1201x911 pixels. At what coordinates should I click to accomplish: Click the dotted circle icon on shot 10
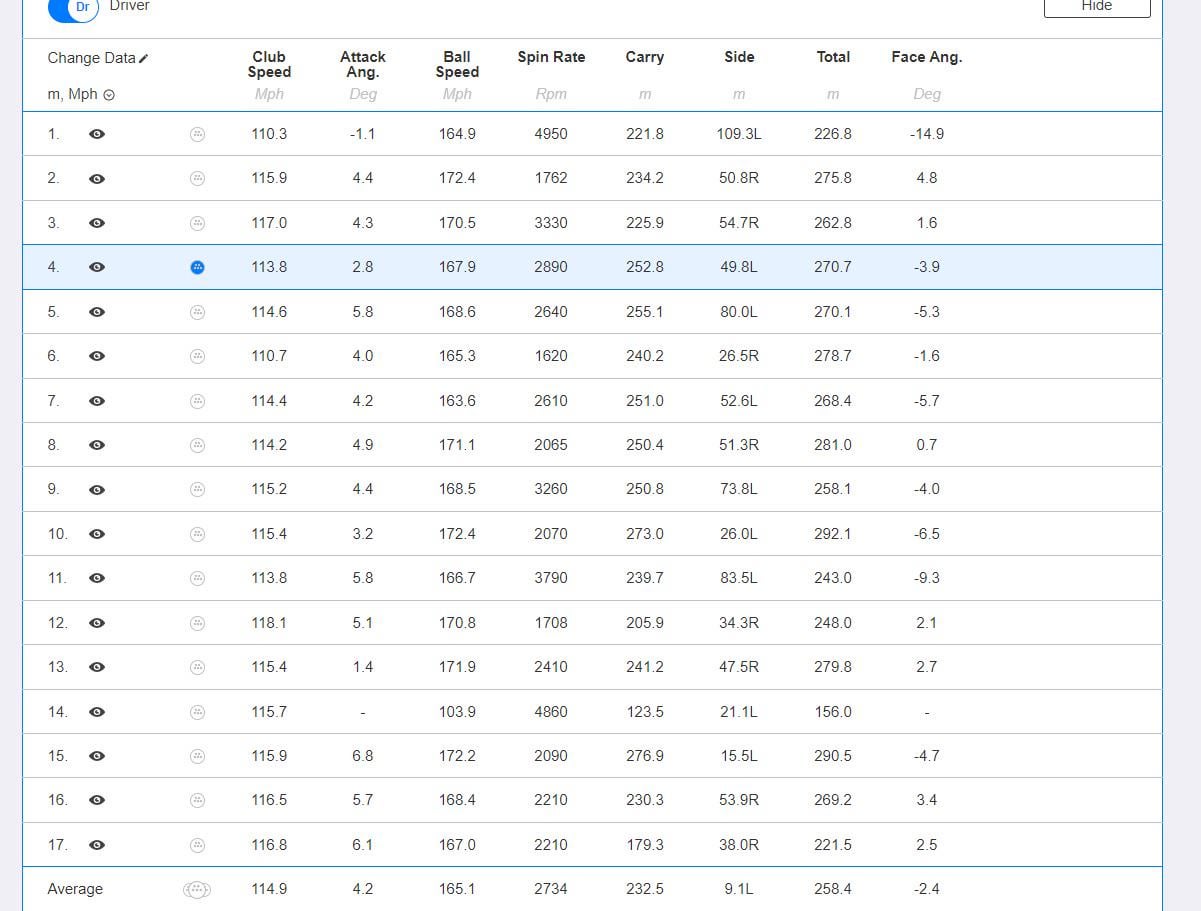point(197,534)
